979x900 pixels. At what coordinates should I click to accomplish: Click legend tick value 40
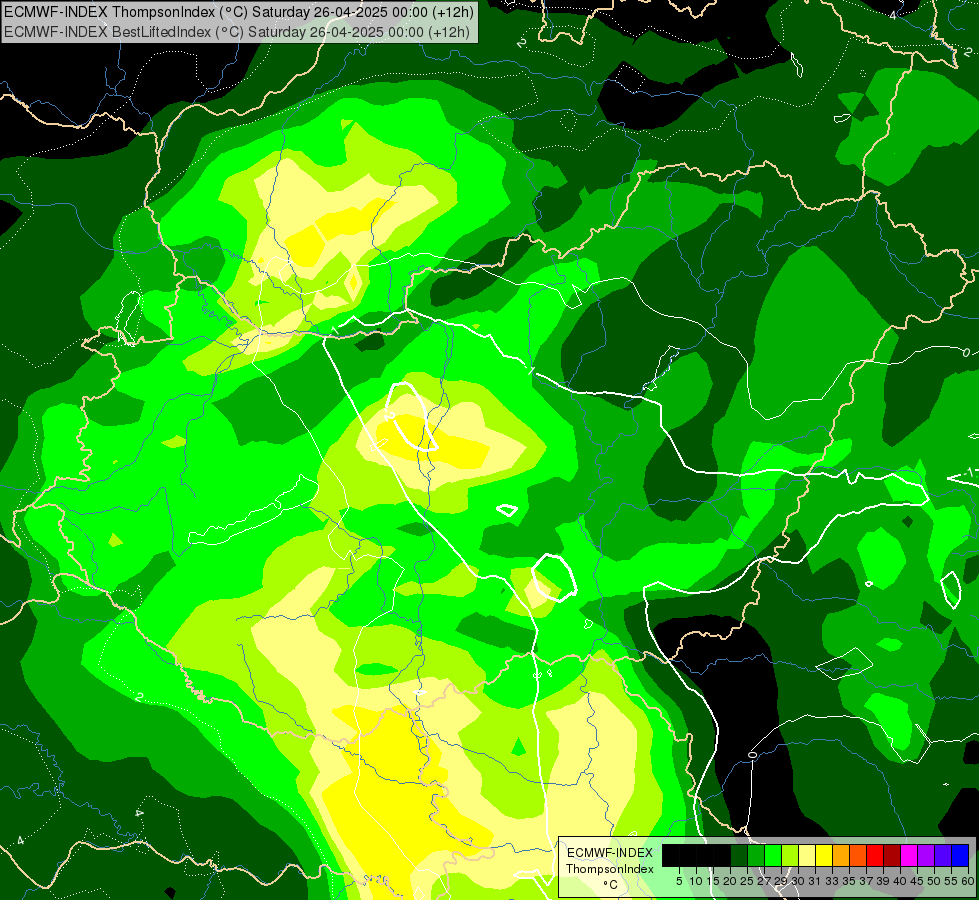tap(900, 881)
